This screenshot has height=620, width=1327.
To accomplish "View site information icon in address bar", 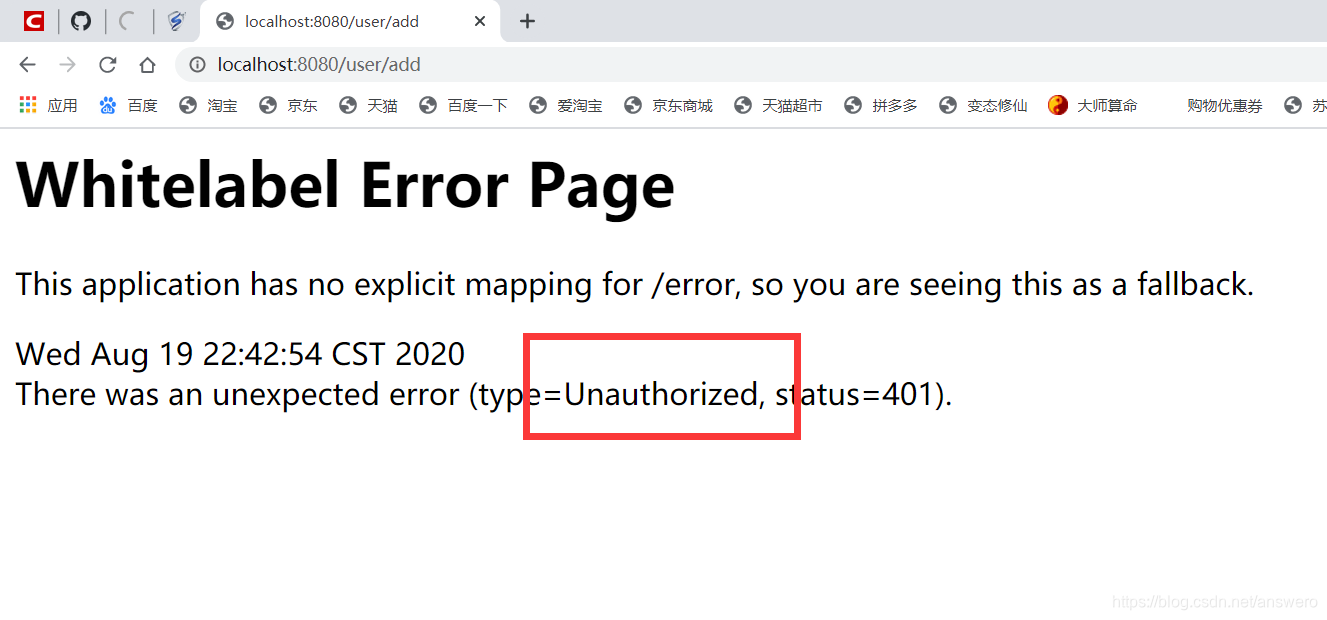I will click(198, 65).
